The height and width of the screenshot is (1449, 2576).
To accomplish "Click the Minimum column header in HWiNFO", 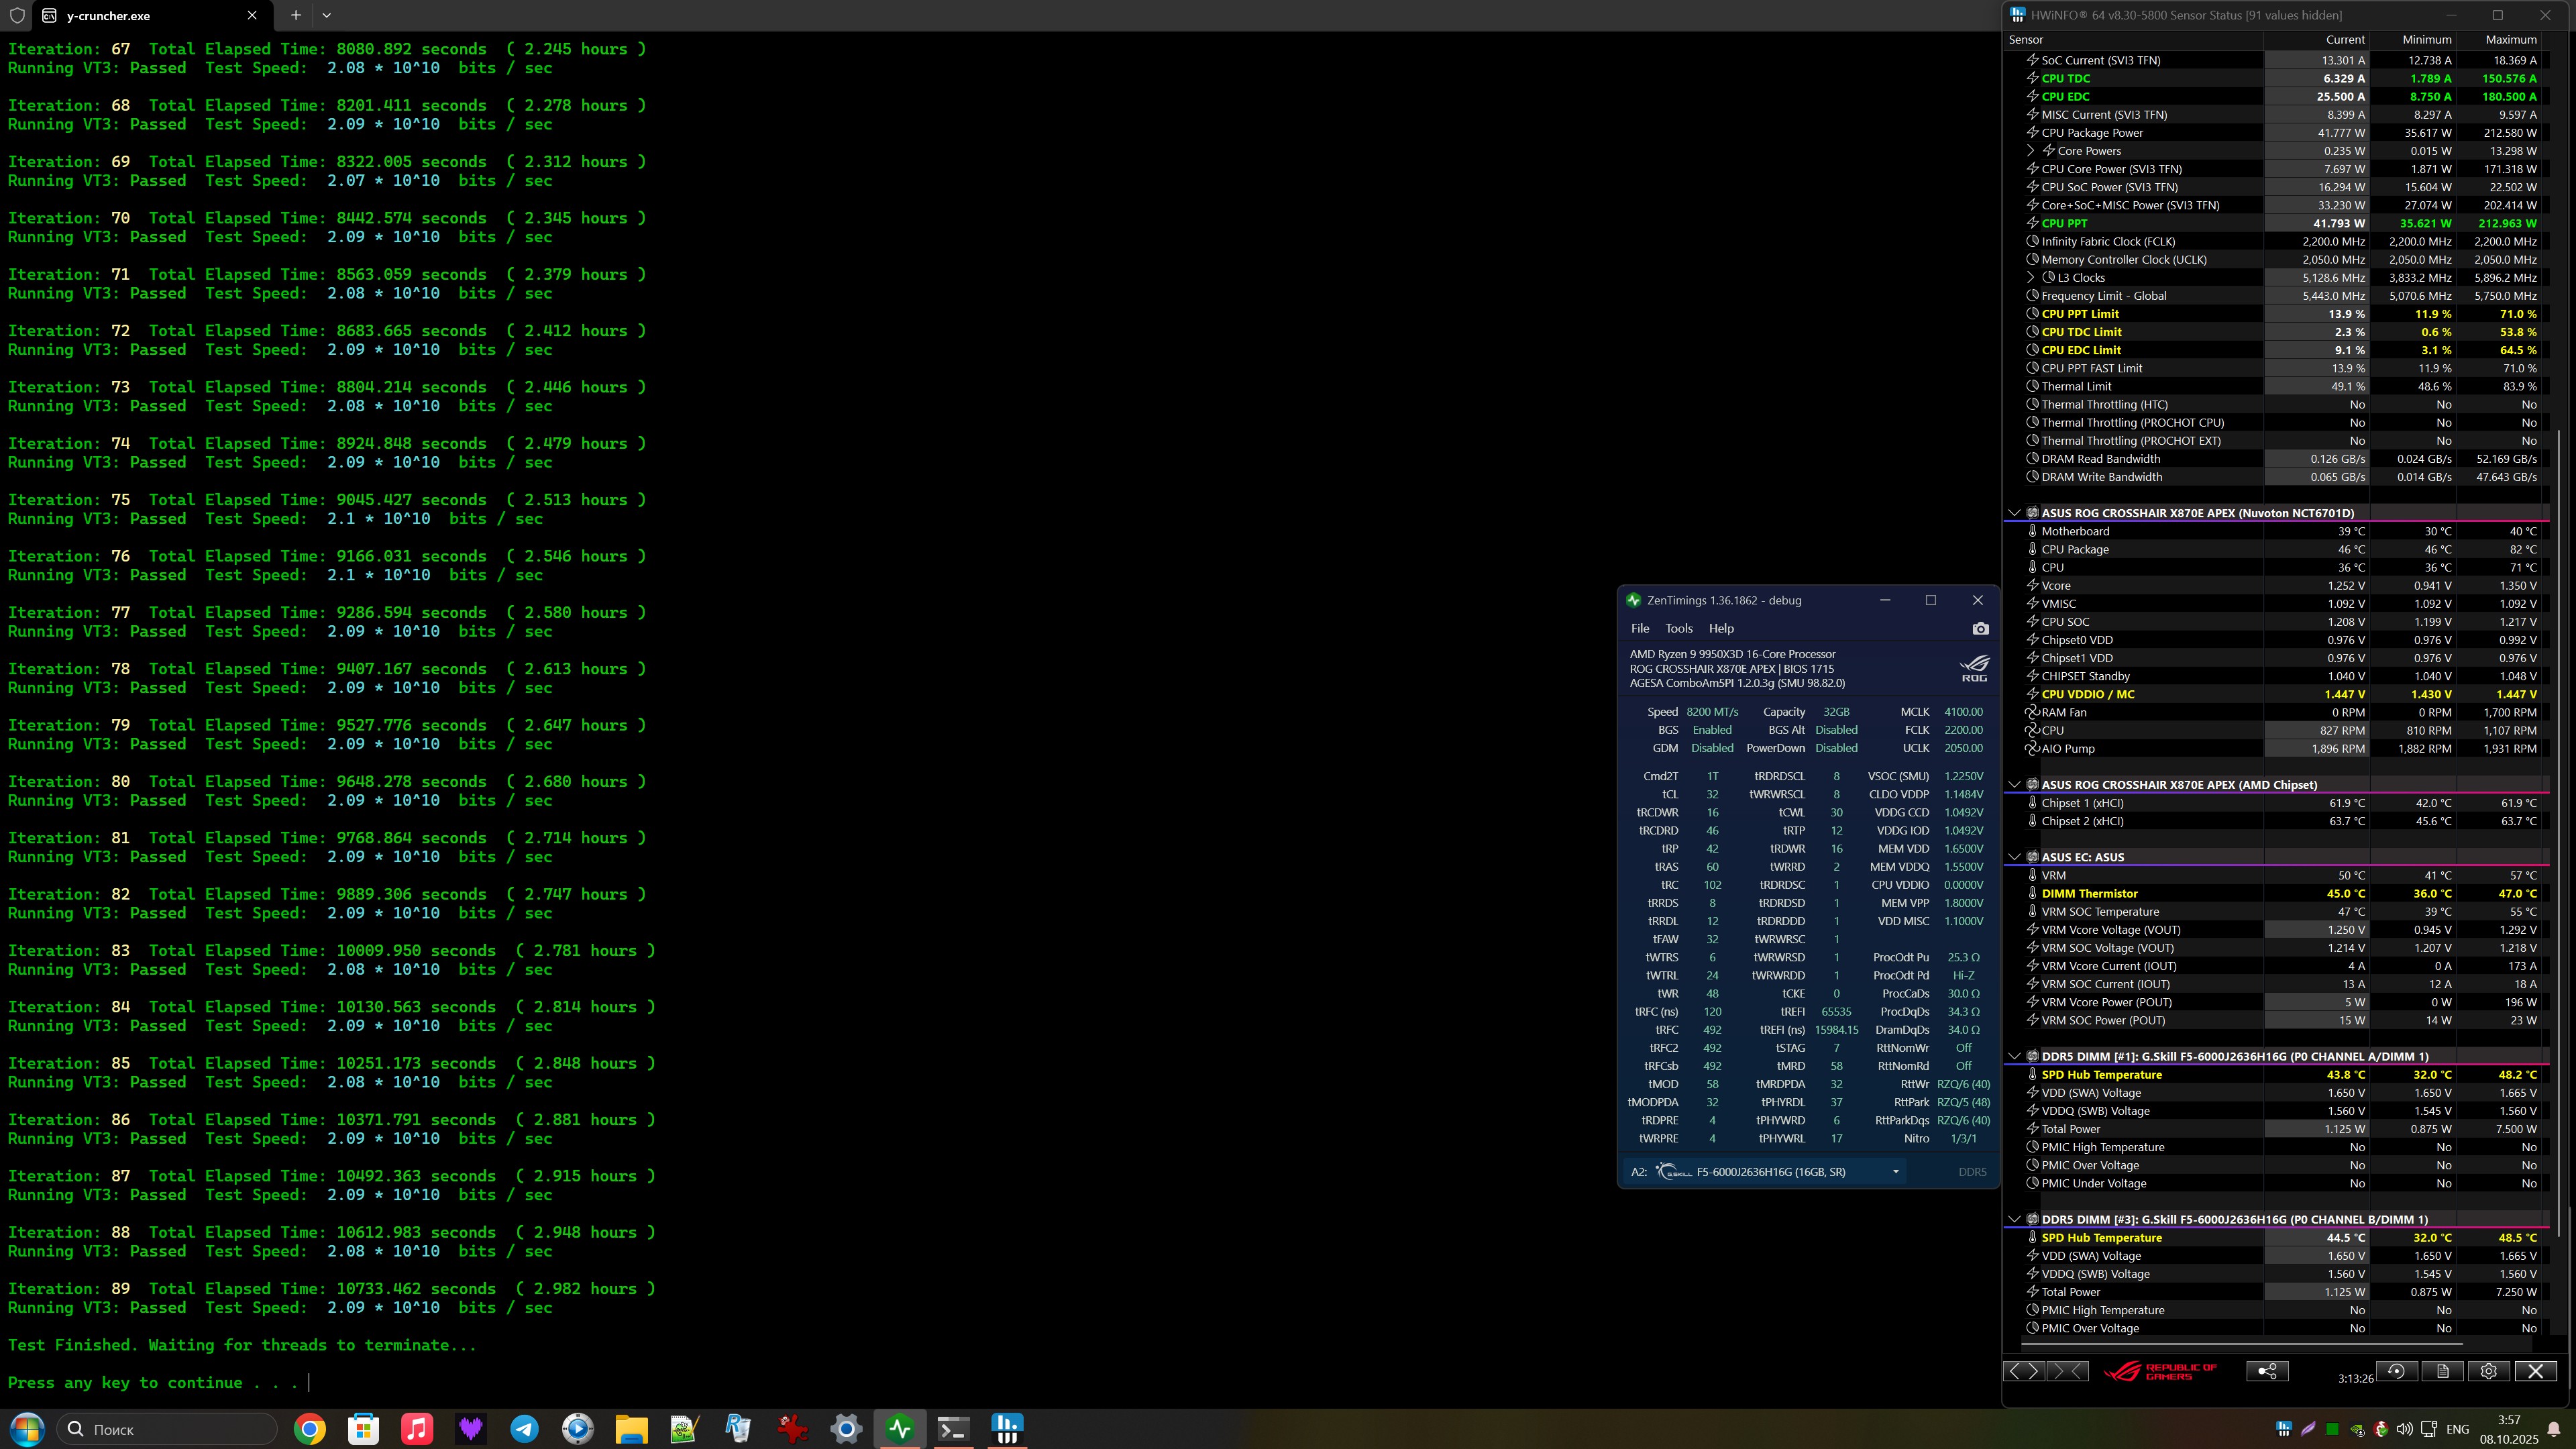I will 2413,40.
